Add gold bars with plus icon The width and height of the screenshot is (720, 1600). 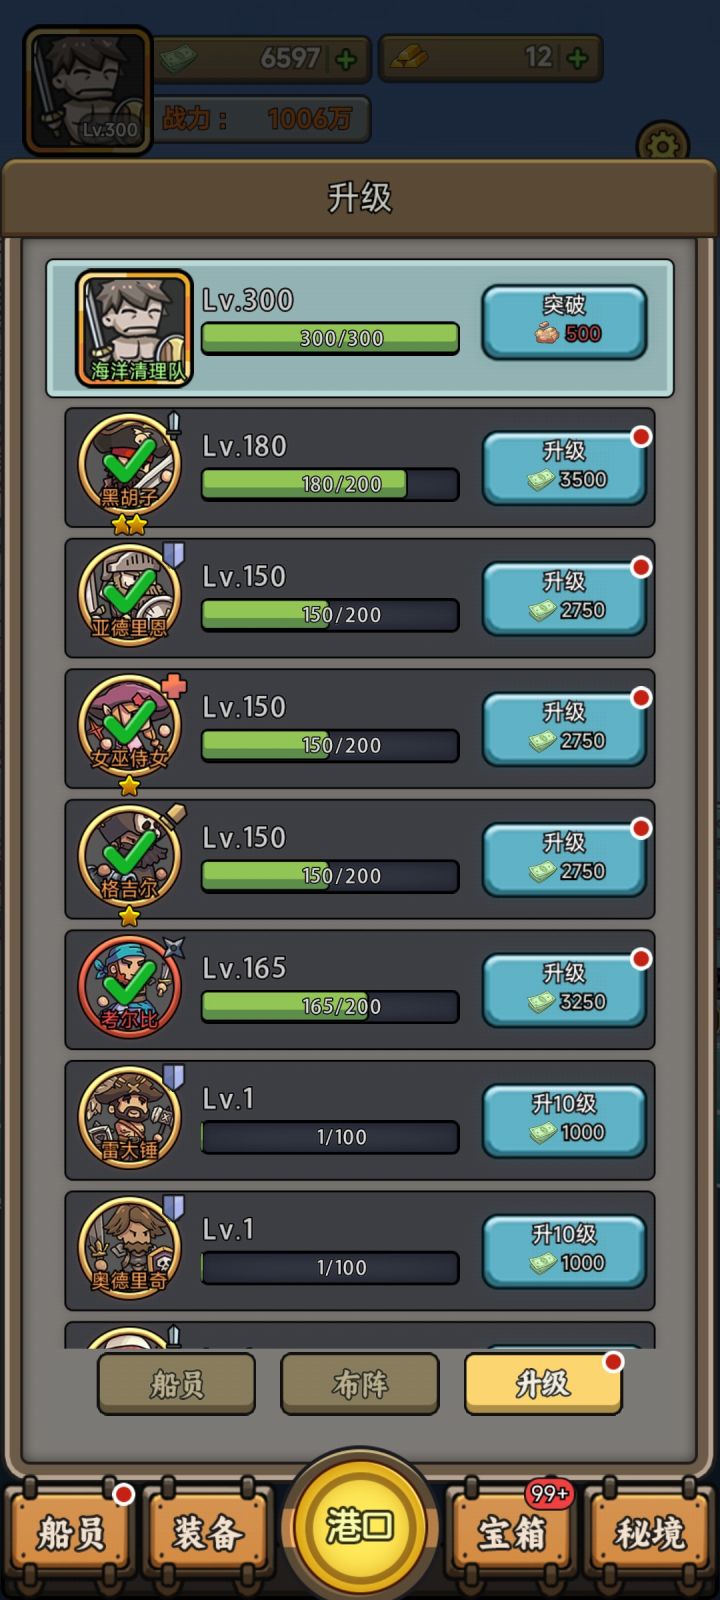pyautogui.click(x=577, y=58)
